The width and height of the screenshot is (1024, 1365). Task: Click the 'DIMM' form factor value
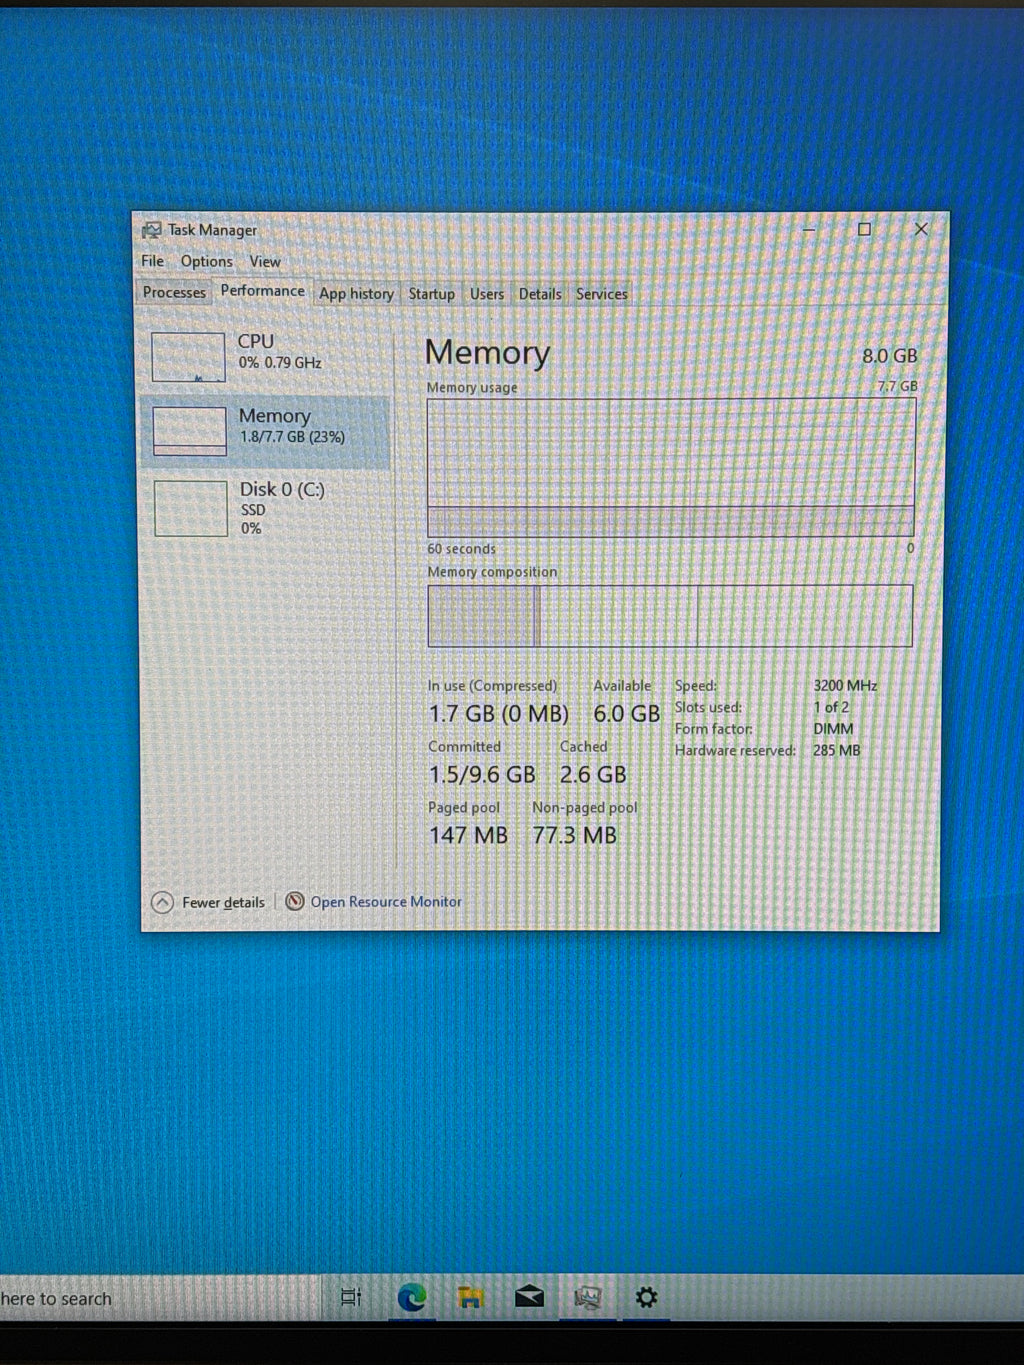[x=833, y=729]
